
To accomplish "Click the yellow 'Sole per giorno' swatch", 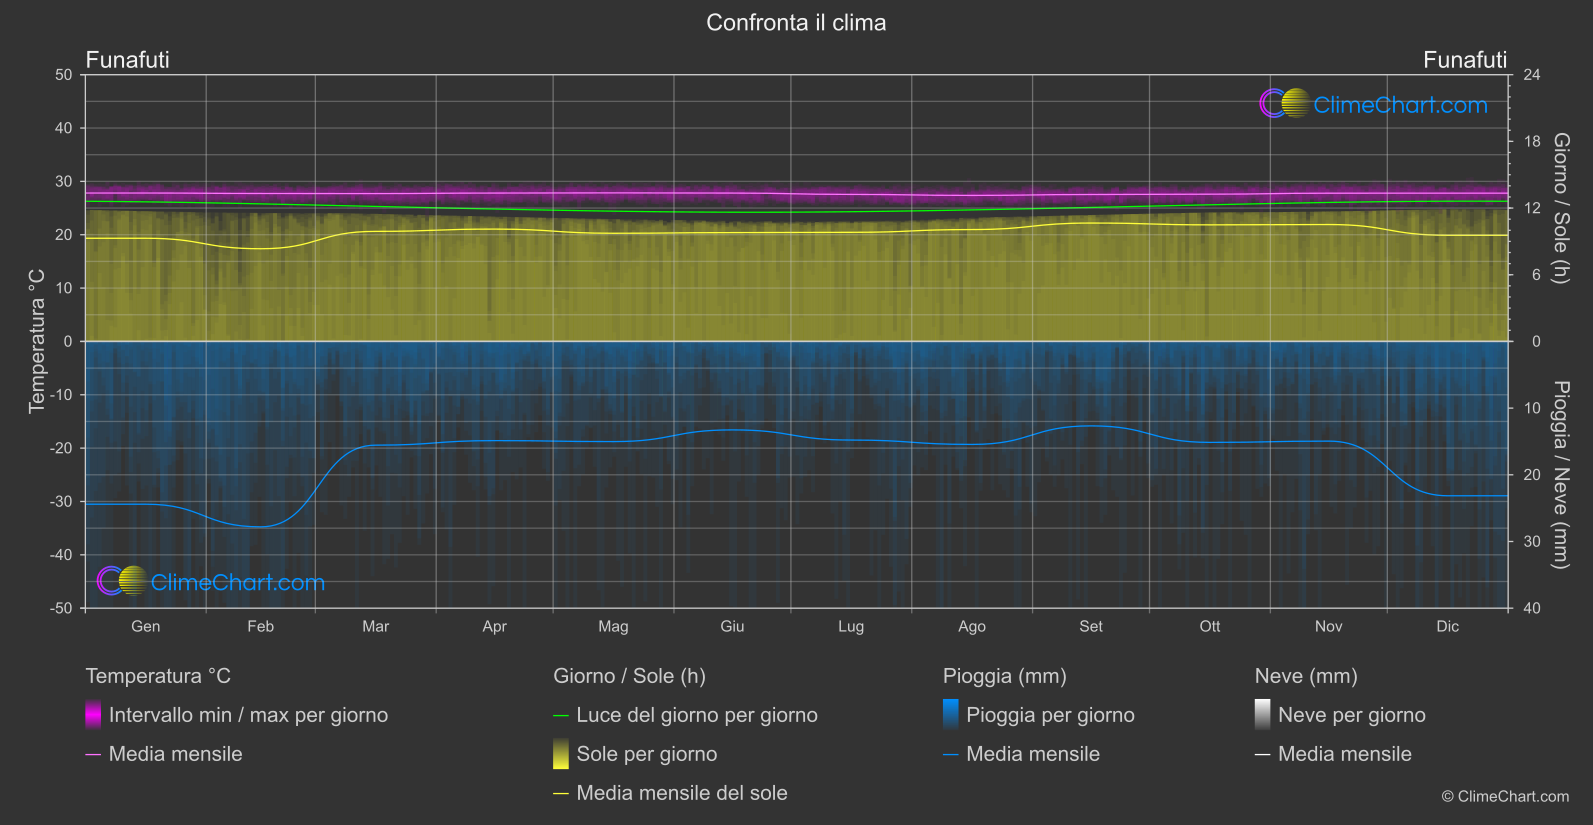I will pyautogui.click(x=561, y=754).
